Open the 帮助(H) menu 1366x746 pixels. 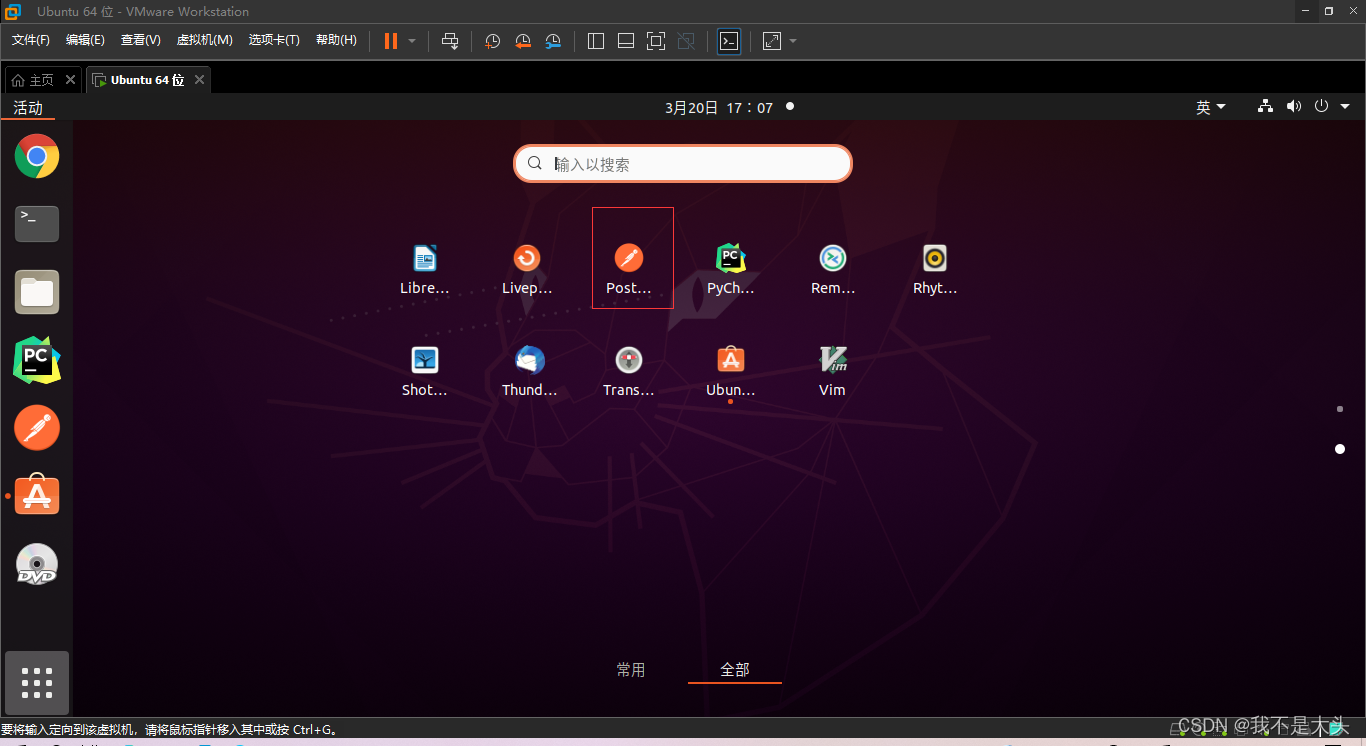click(336, 40)
